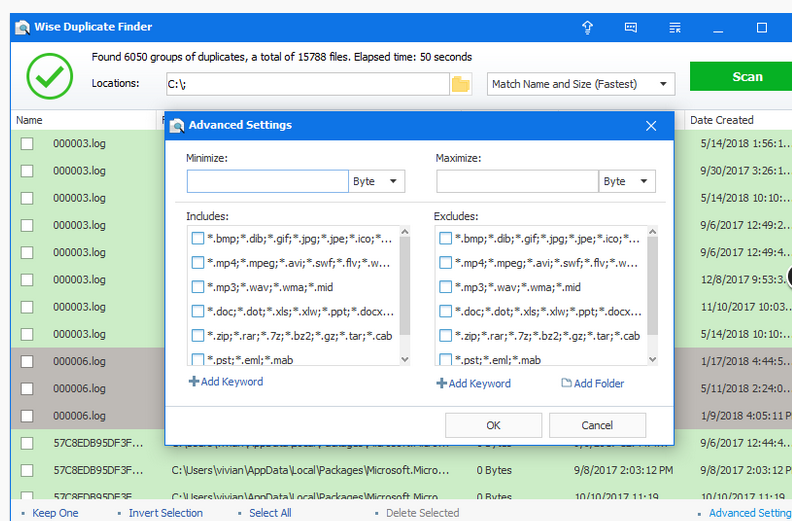Check document formats *.doc in Excludes list

point(445,311)
